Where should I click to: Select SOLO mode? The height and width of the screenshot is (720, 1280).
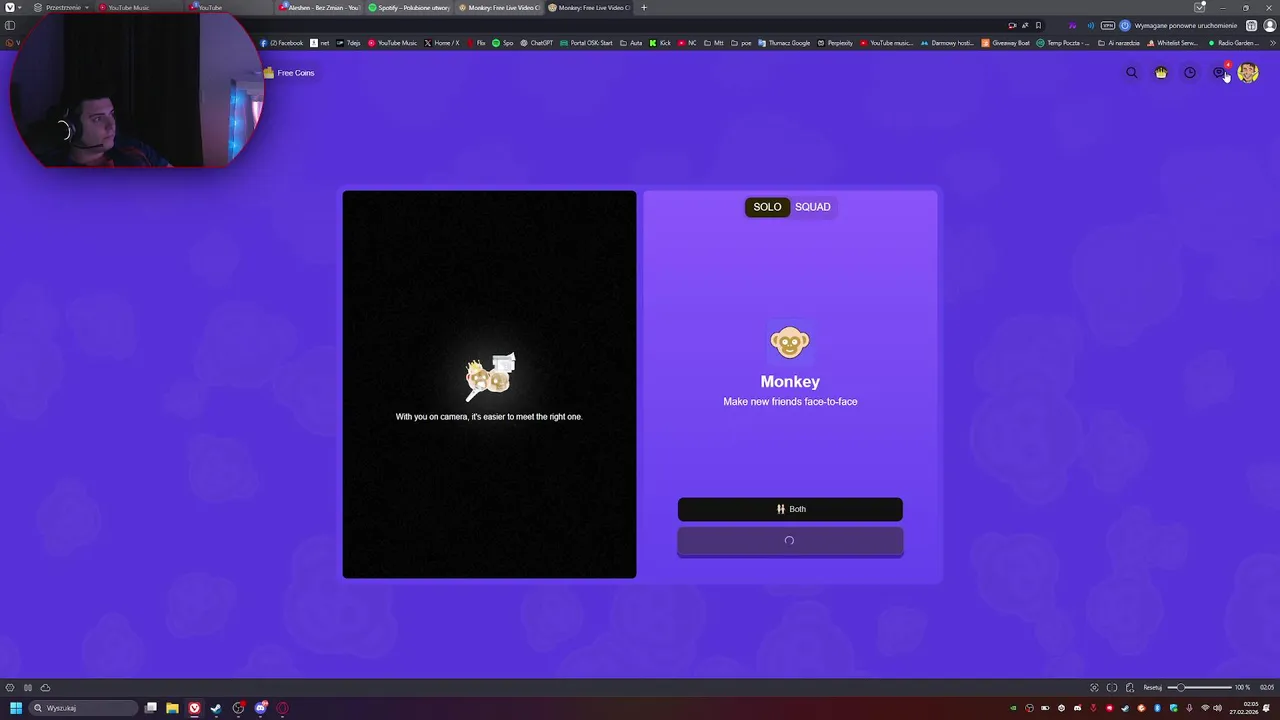767,207
